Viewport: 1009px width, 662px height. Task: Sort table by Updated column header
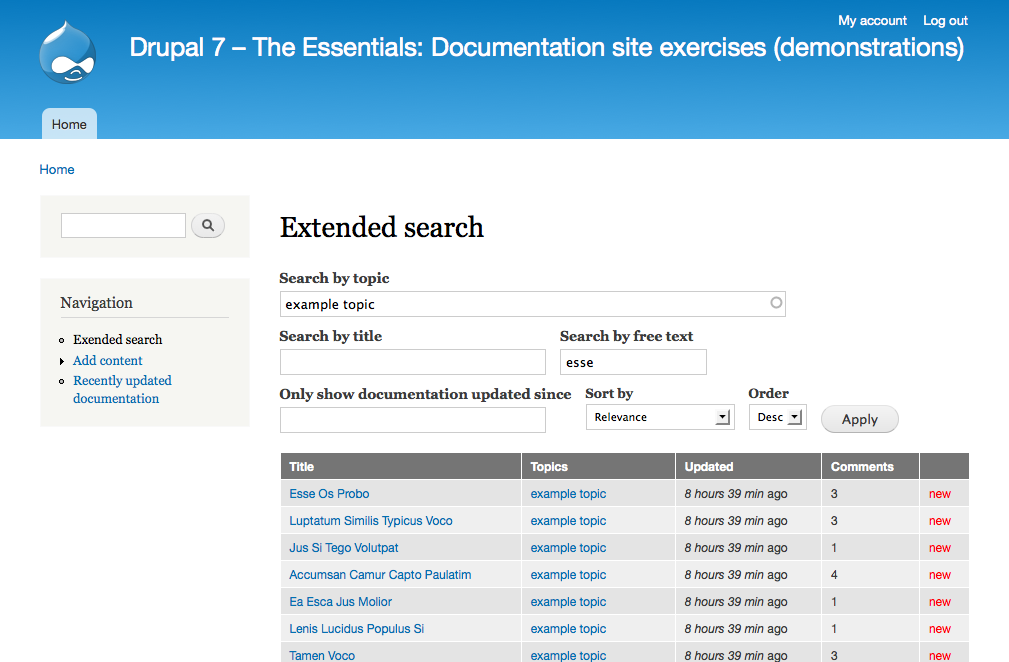(x=709, y=466)
